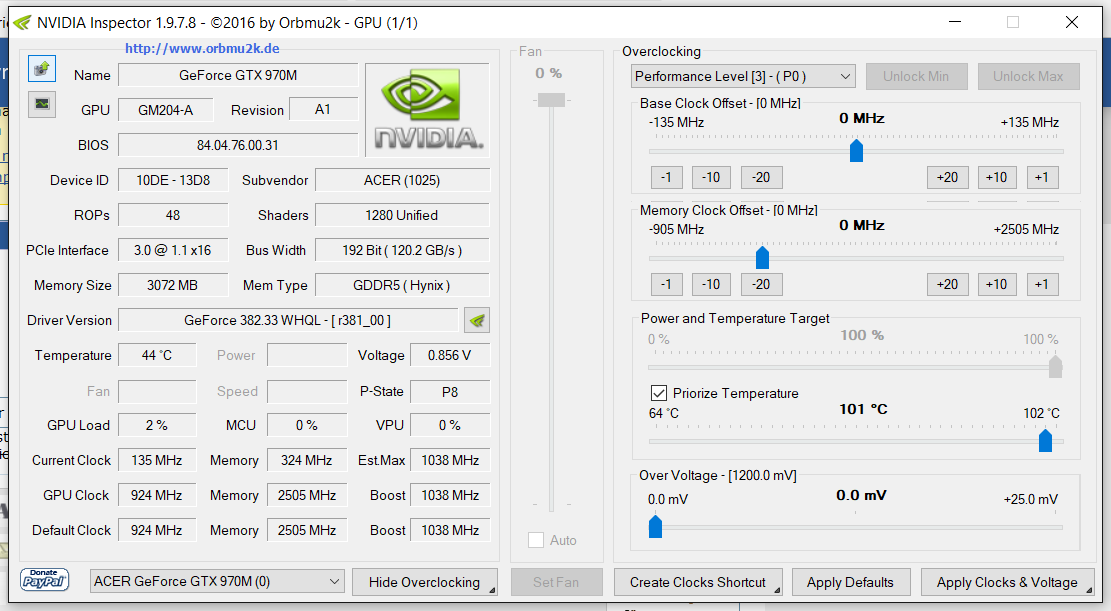Viewport: 1111px width, 611px height.
Task: Toggle the Priorize Temperature checkbox
Action: [658, 393]
